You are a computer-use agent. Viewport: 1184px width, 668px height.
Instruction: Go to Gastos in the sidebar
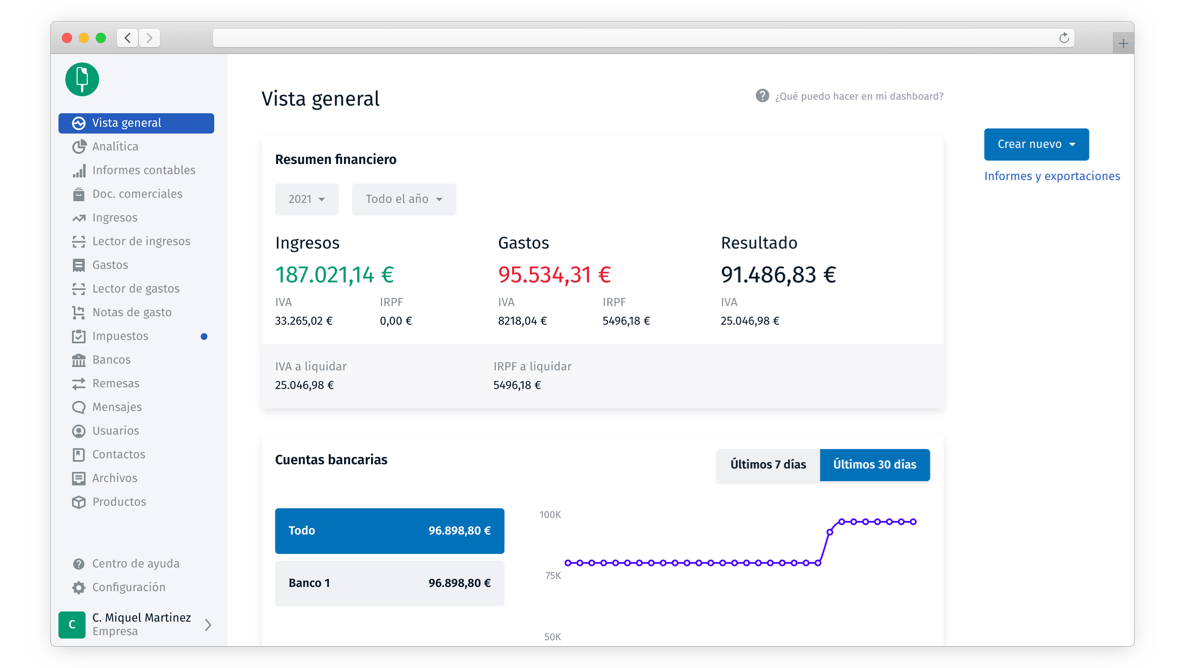coord(110,265)
